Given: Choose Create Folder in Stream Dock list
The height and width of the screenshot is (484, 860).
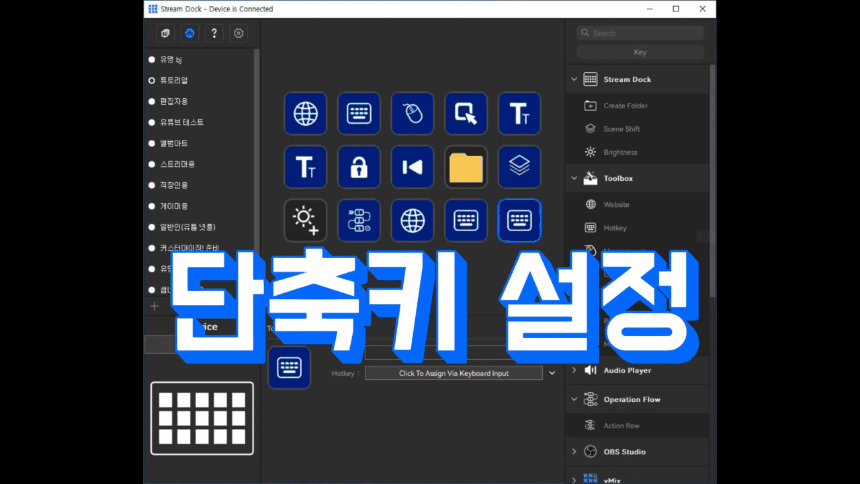Looking at the screenshot, I should click(x=626, y=105).
